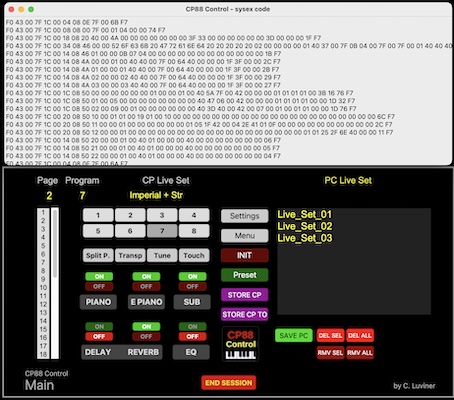Viewport: 454px width, 400px height.
Task: Select program button 7
Action: click(x=162, y=231)
